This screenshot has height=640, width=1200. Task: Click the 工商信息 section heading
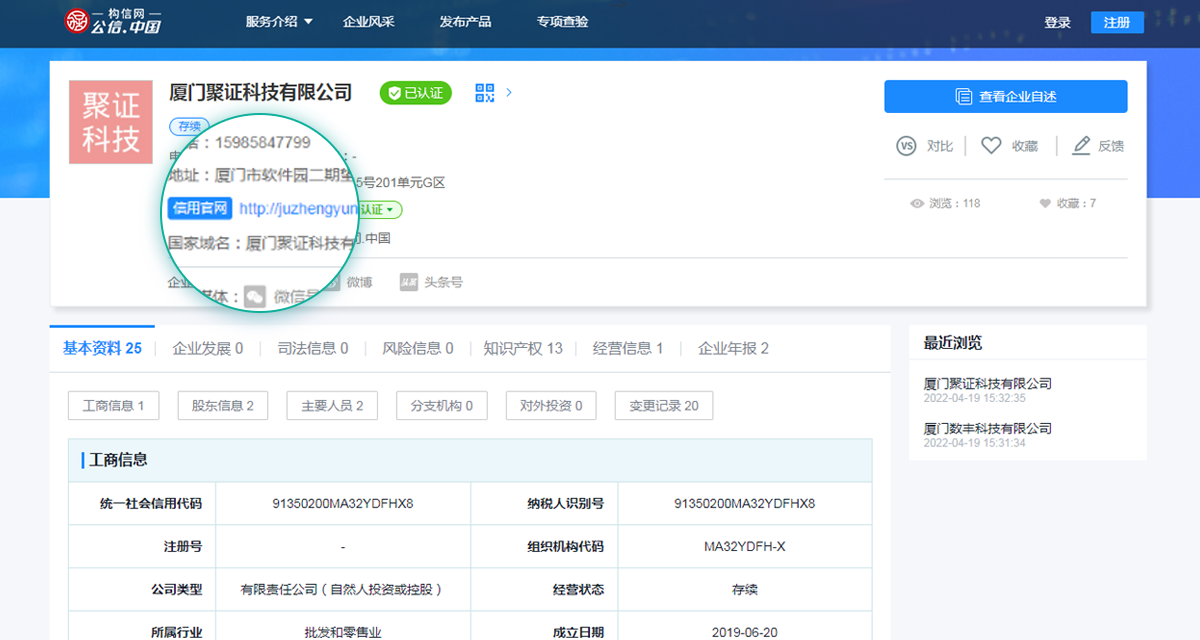pos(118,460)
